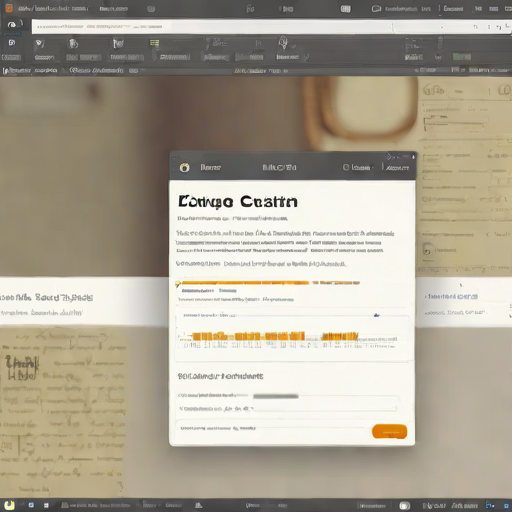Select the middle tab in the dialog header
This screenshot has width=512, height=512.
click(279, 167)
